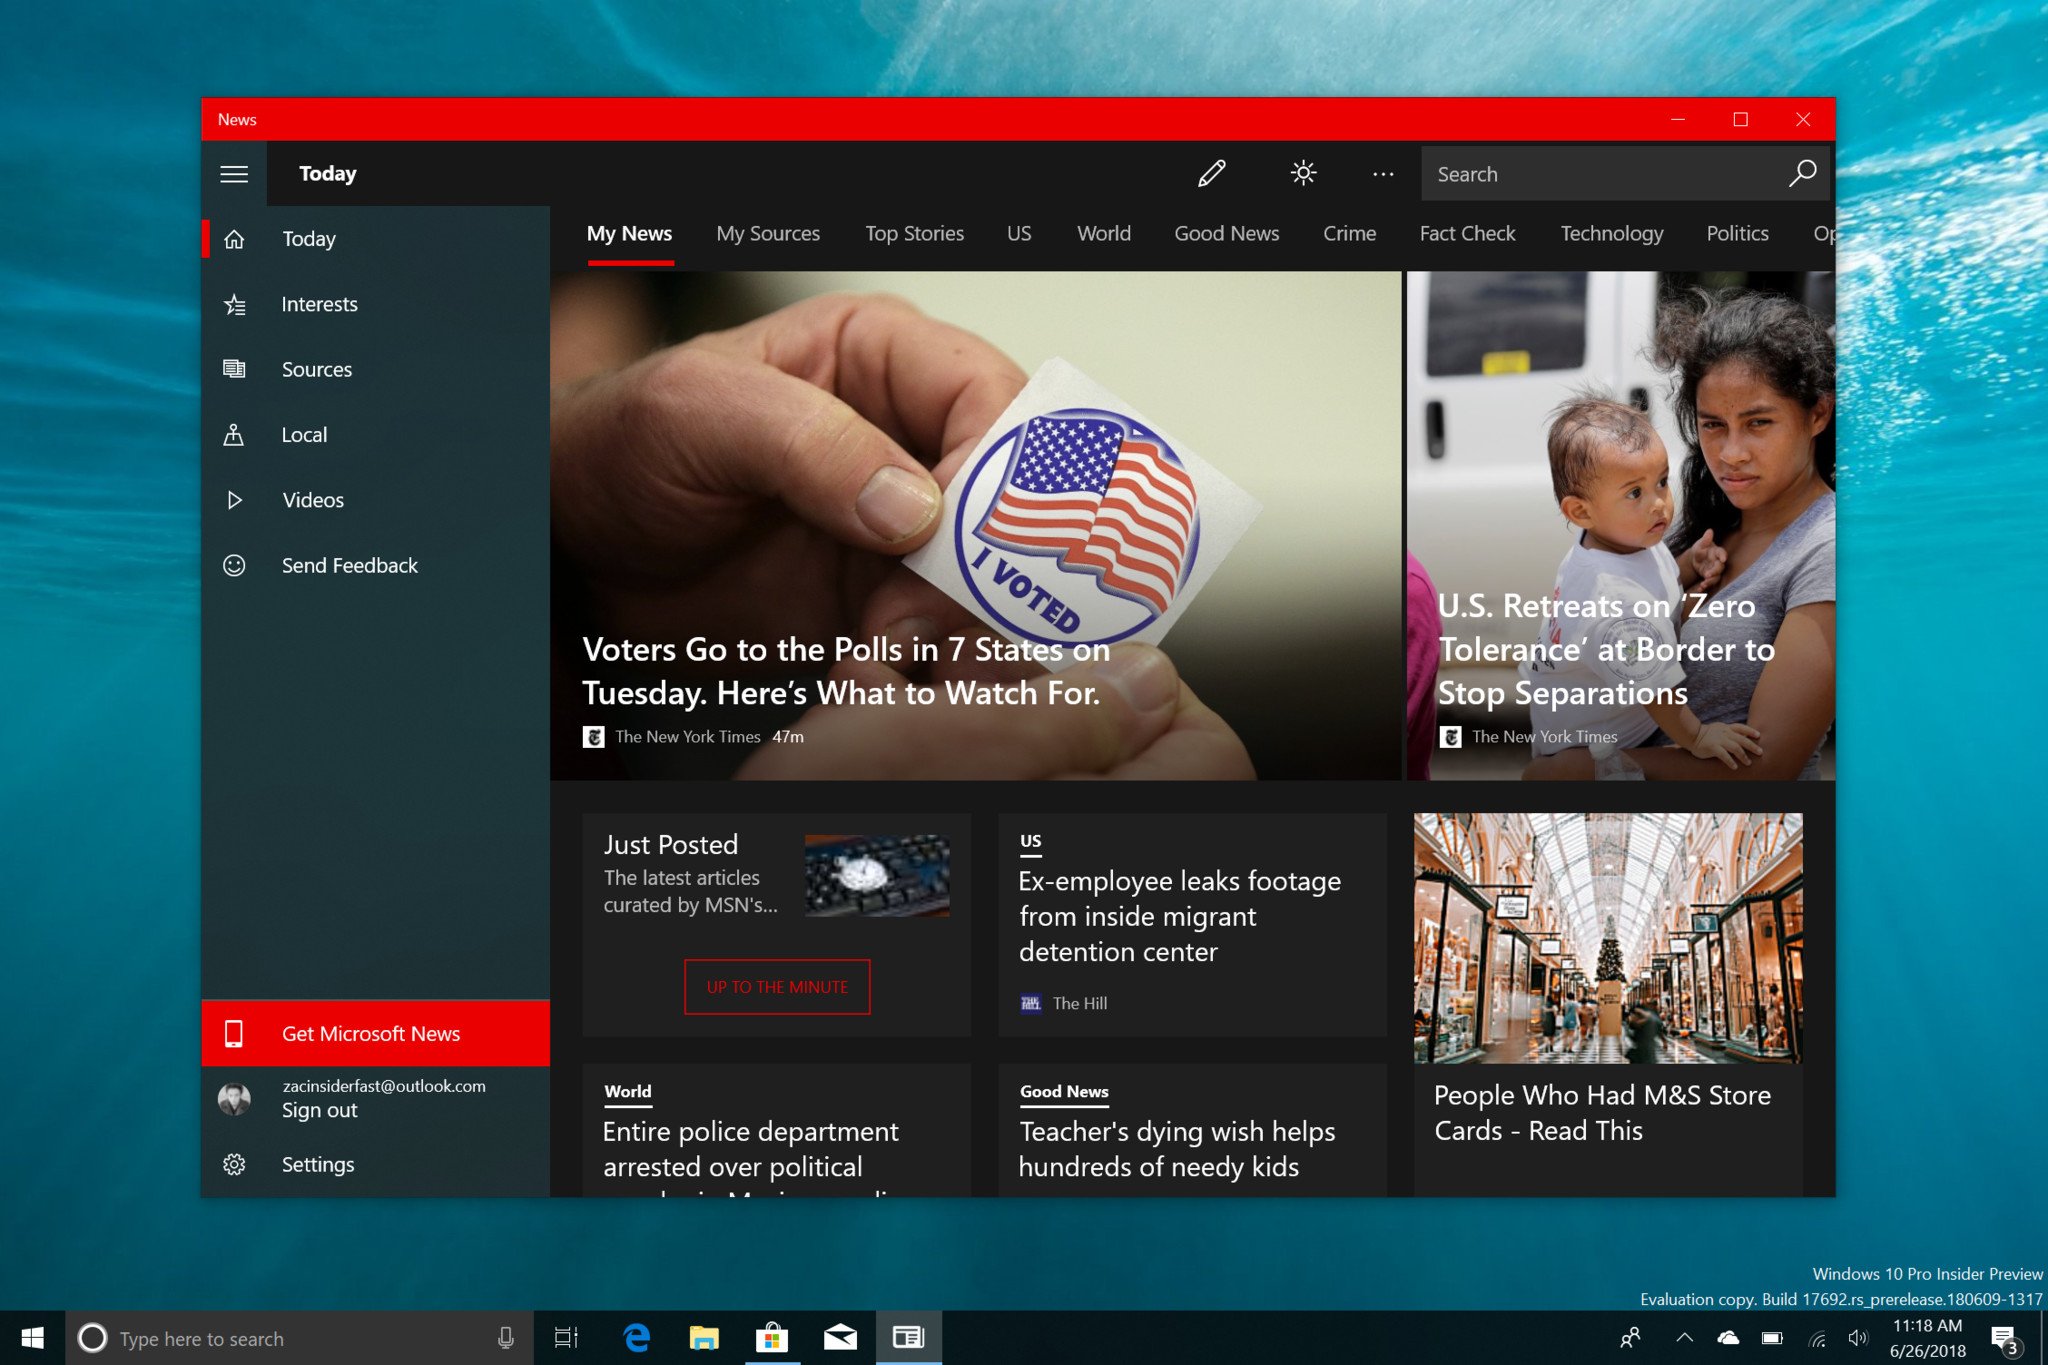The height and width of the screenshot is (1365, 2048).
Task: Select the My News tab
Action: point(629,234)
